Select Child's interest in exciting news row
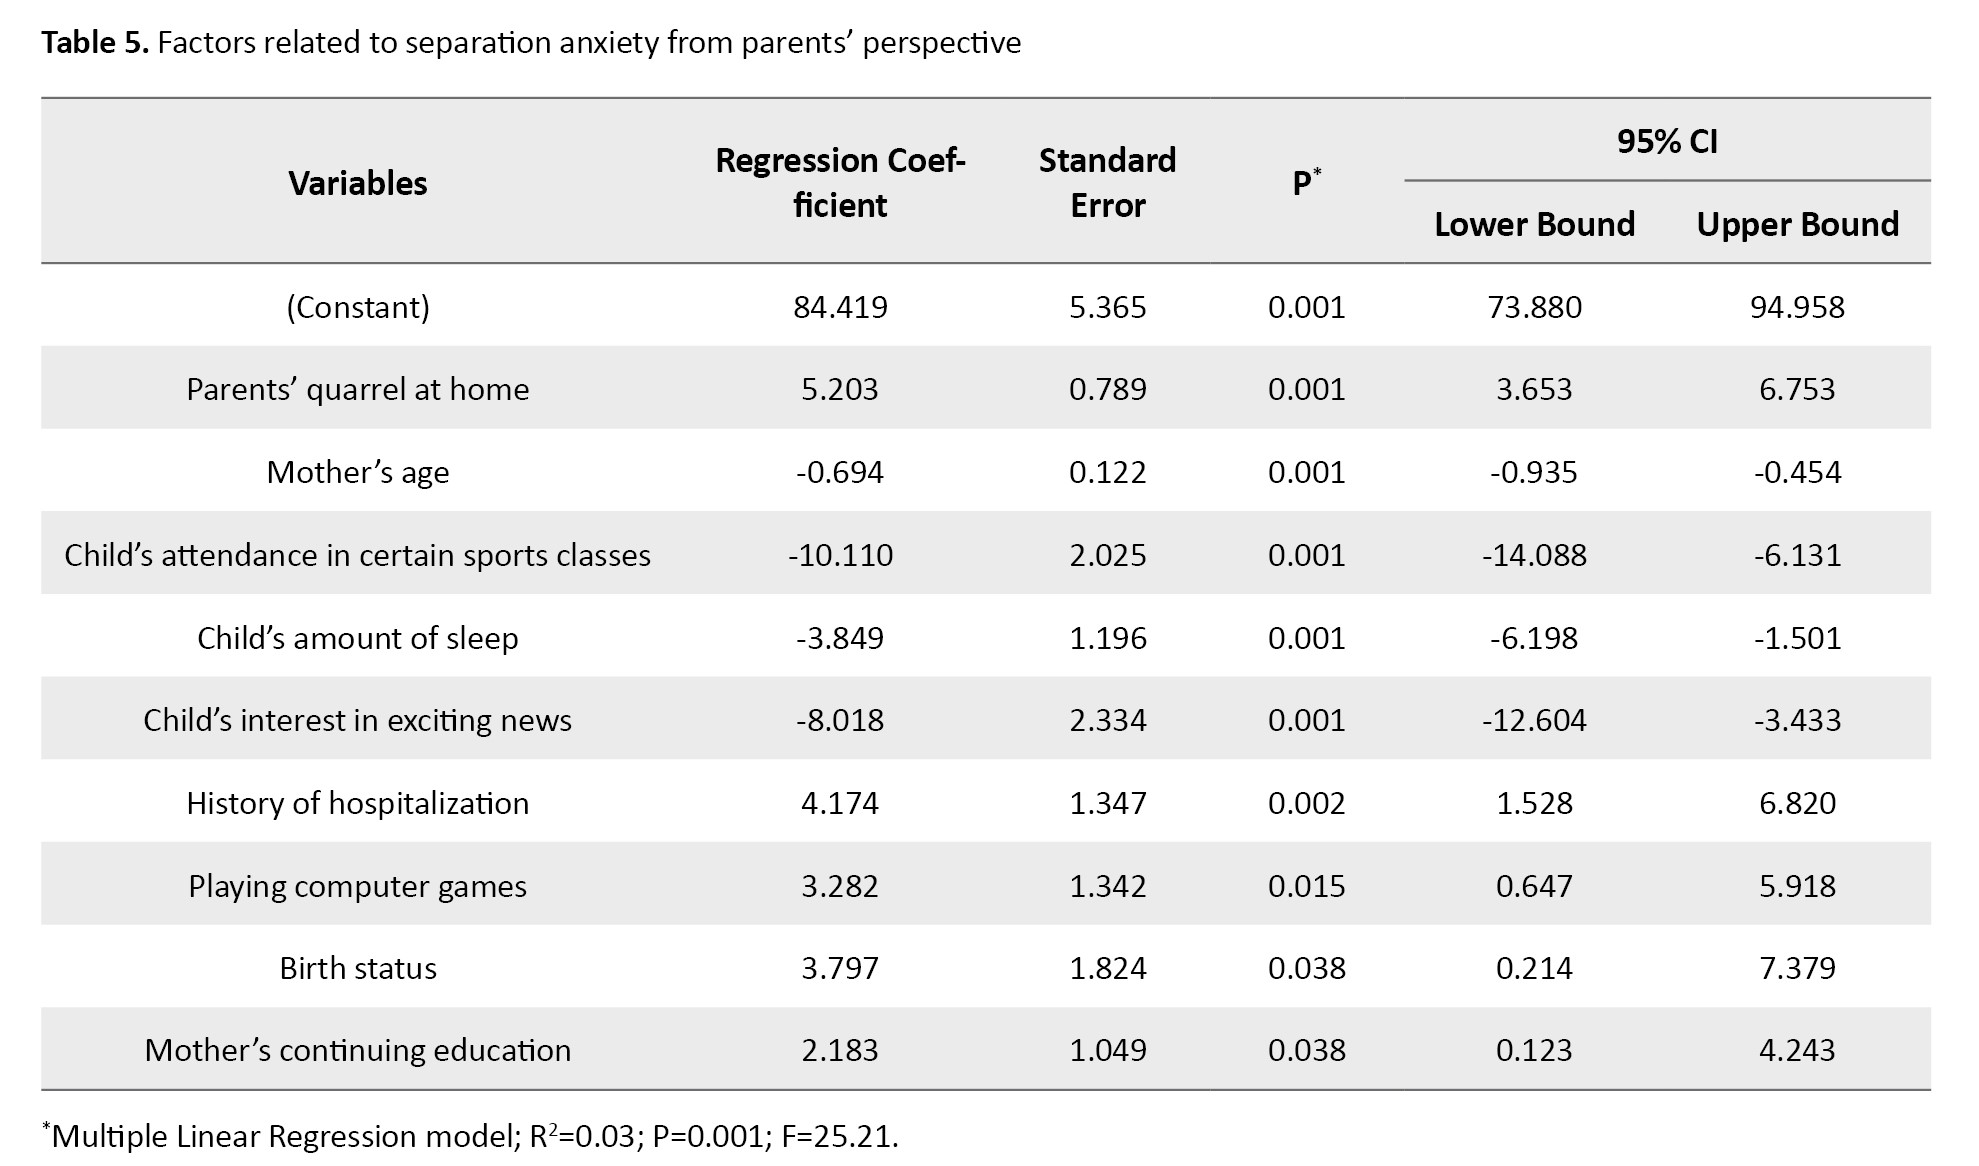Screen dimensions: 1979x1166 (357, 720)
